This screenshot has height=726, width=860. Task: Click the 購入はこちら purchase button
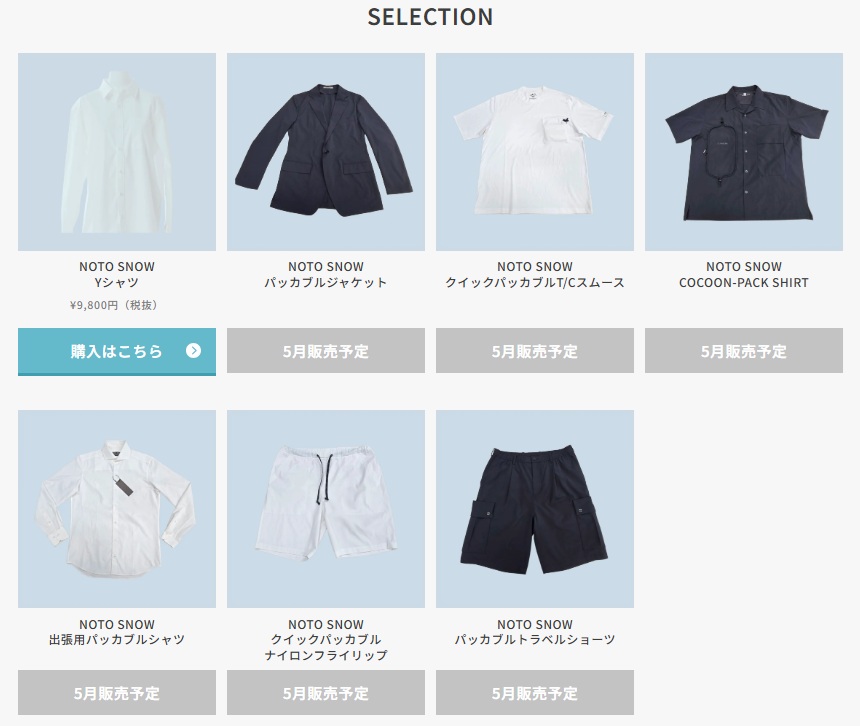(x=117, y=351)
